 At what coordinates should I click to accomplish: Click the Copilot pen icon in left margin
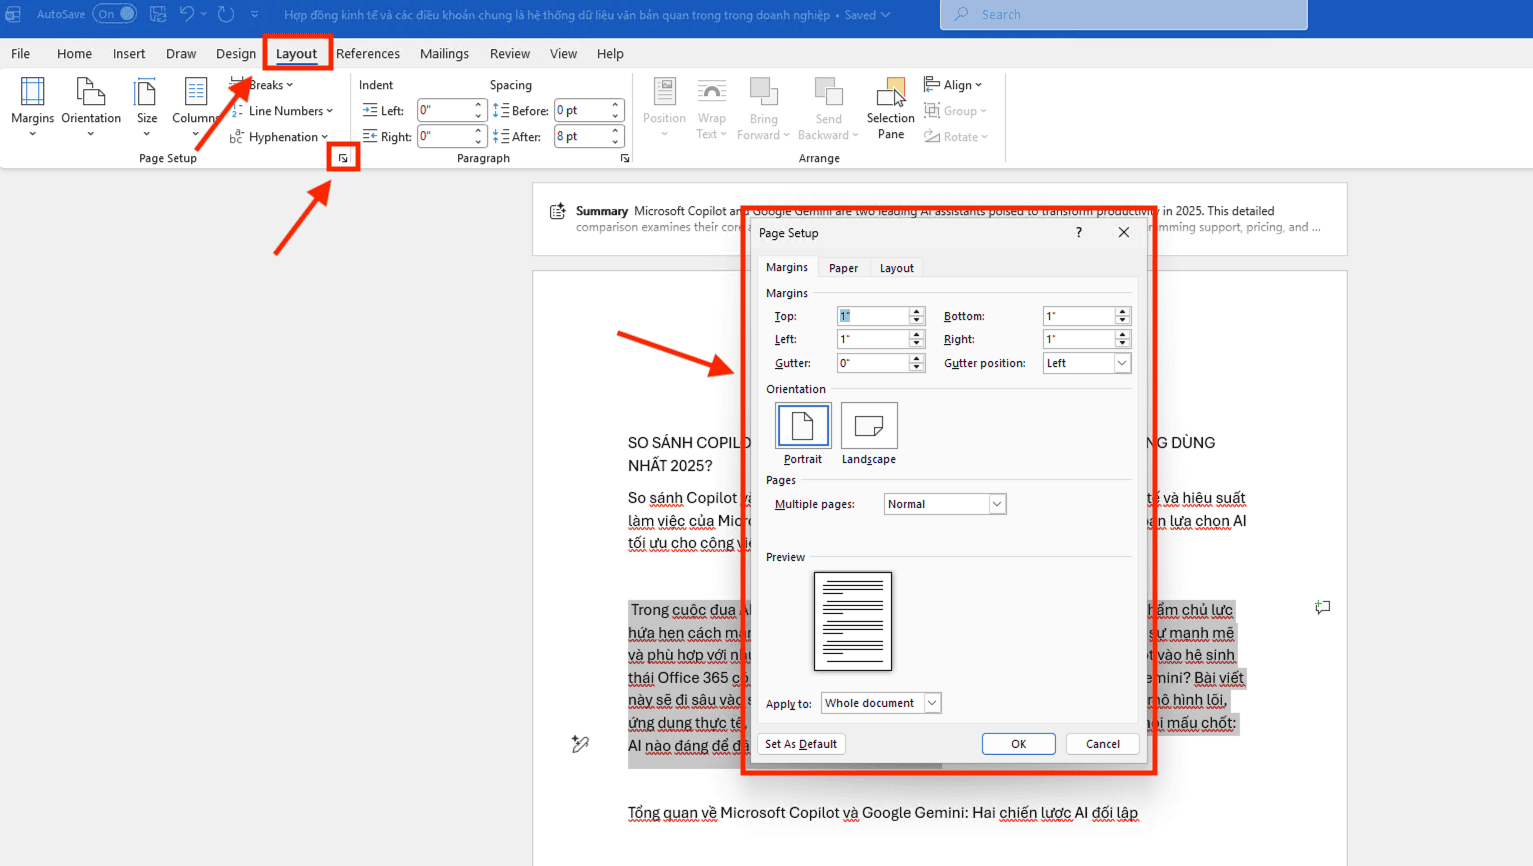[580, 743]
